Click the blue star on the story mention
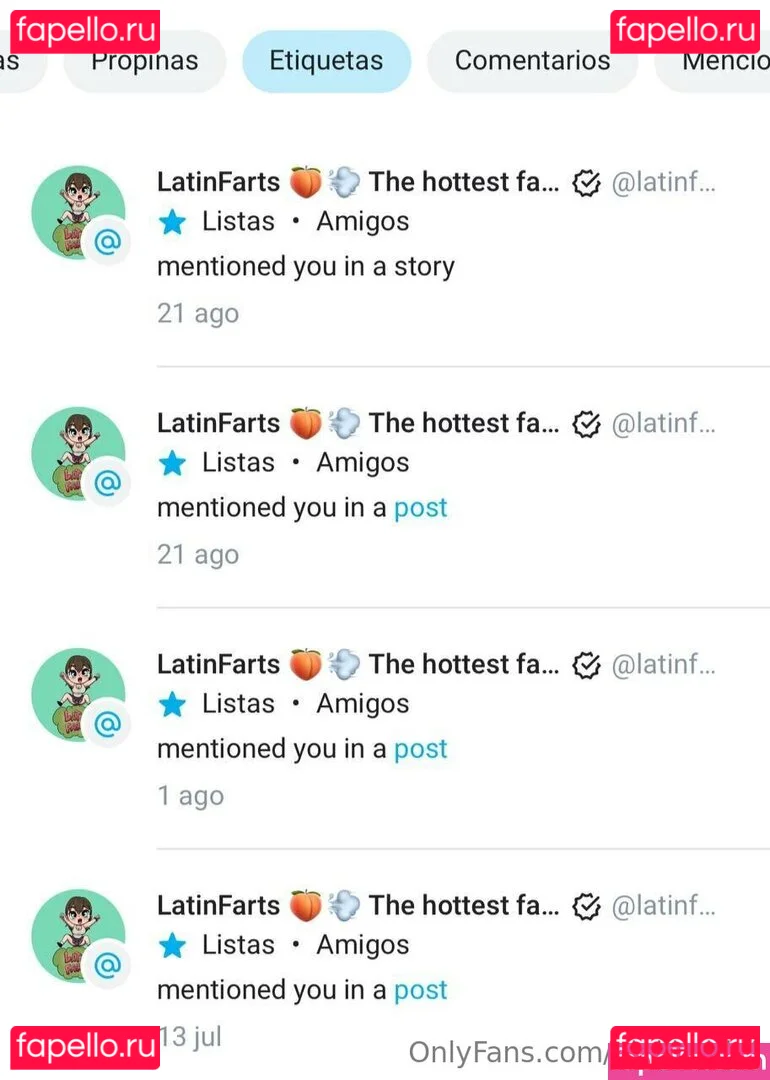770x1080 pixels. pos(173,222)
